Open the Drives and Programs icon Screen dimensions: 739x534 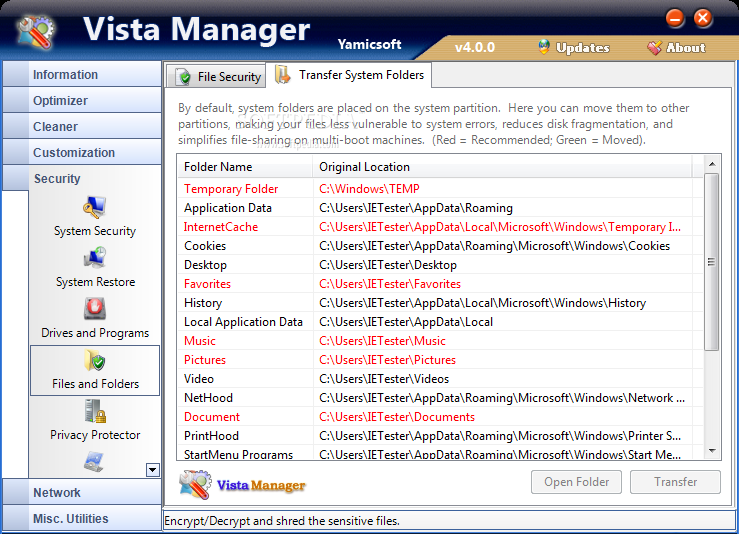pyautogui.click(x=95, y=309)
